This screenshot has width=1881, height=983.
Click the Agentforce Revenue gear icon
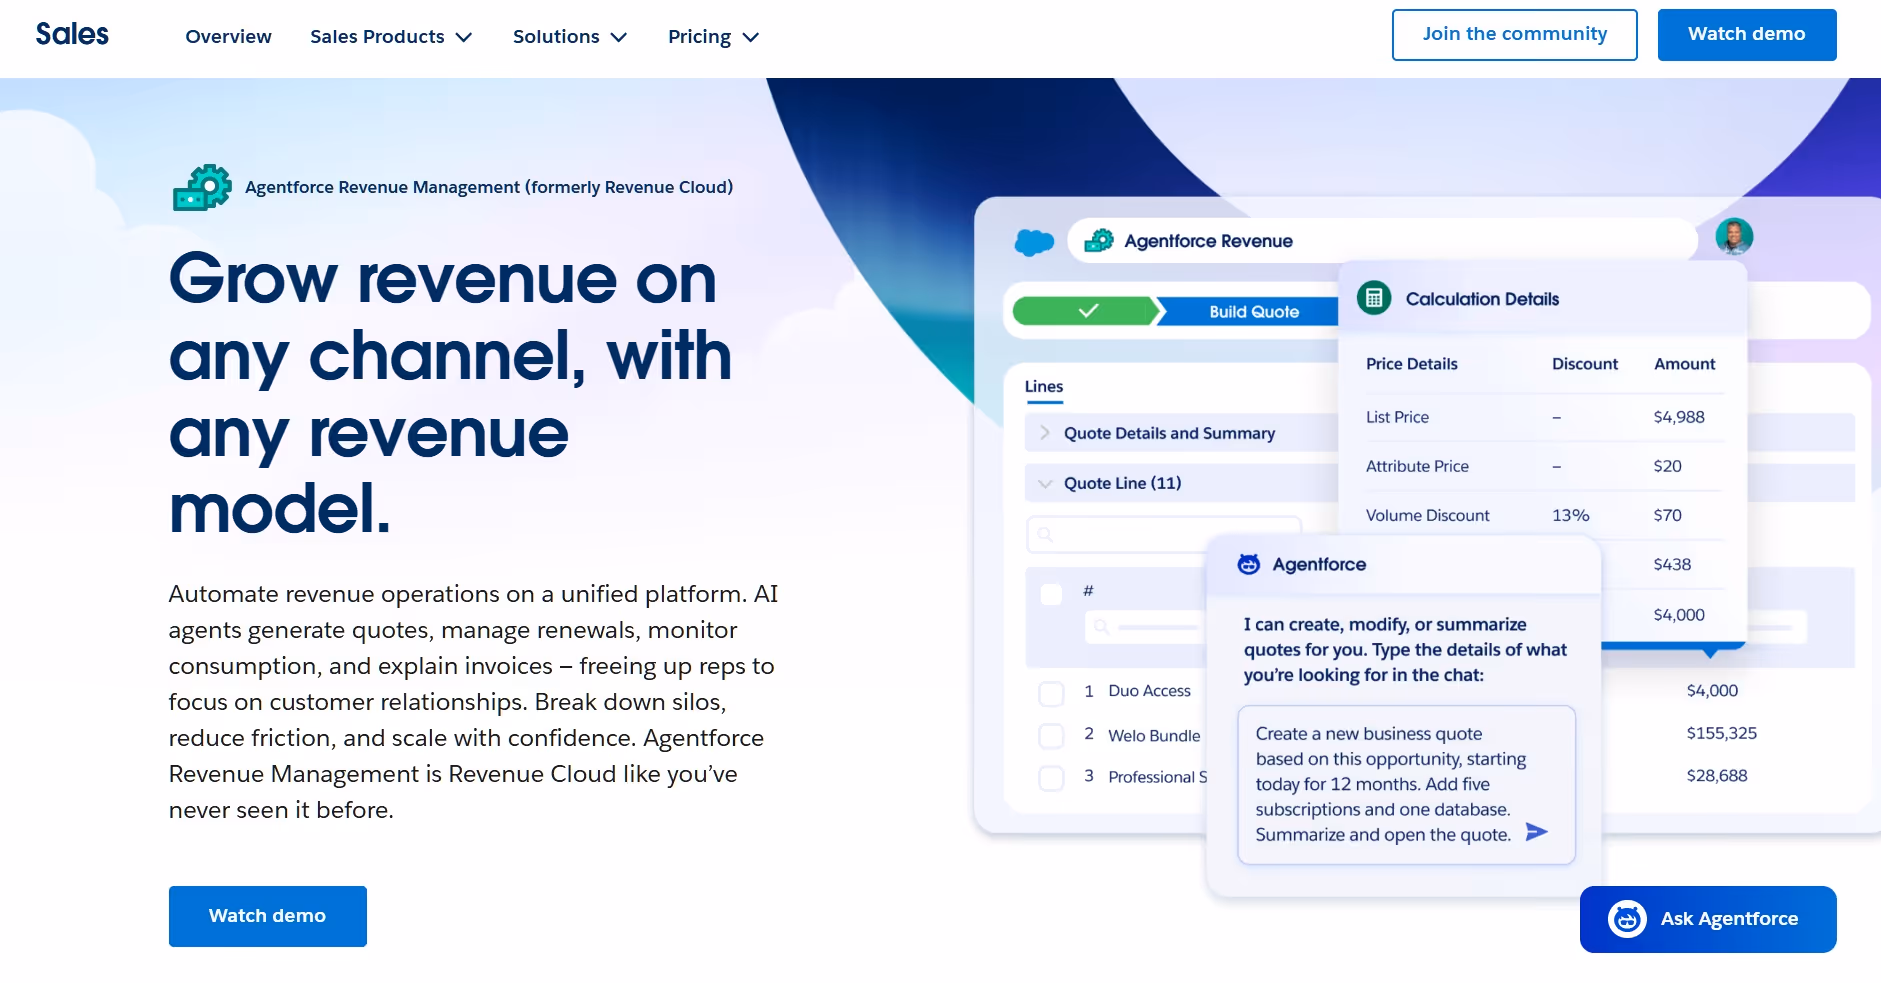(1099, 241)
